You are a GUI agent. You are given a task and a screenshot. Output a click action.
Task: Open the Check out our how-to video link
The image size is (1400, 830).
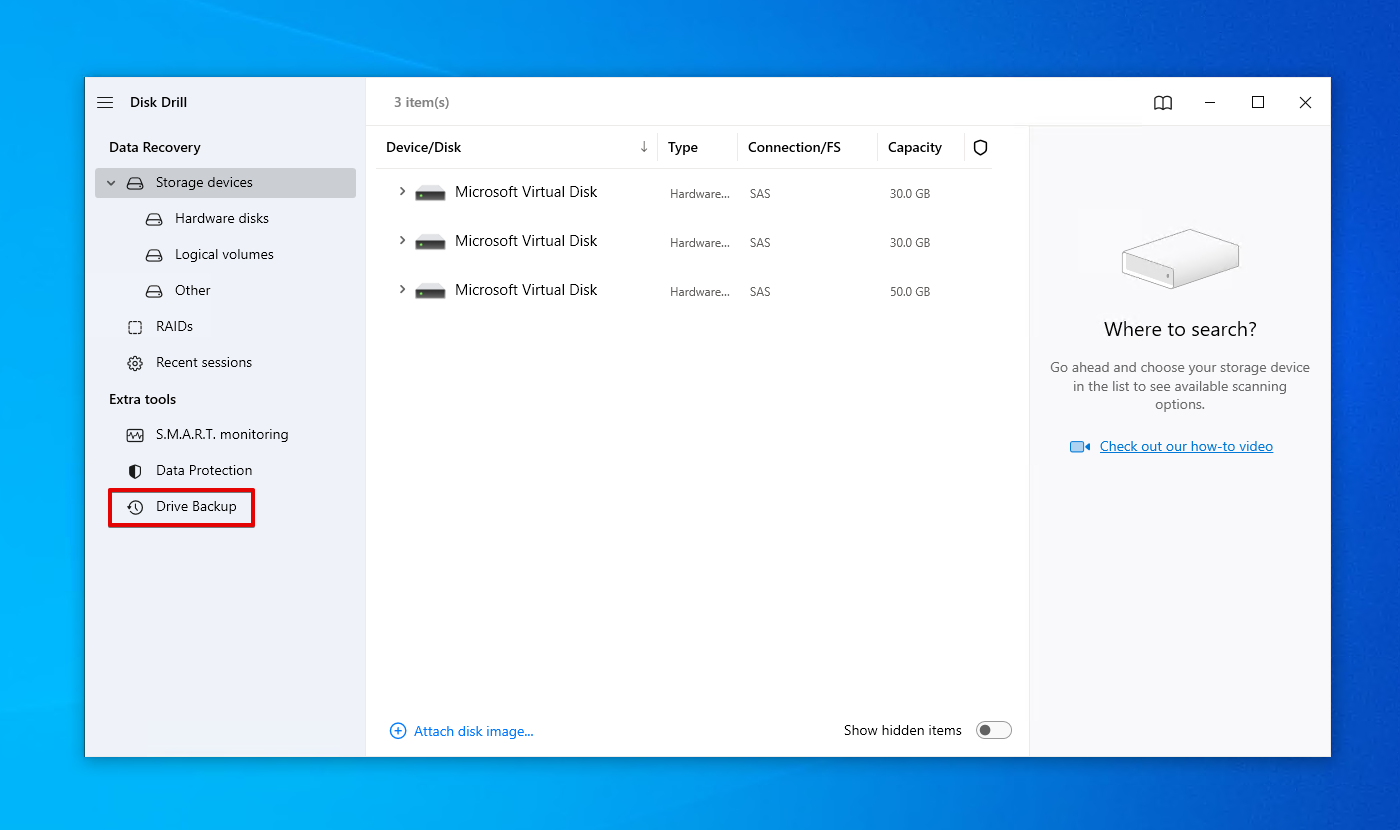click(1186, 446)
